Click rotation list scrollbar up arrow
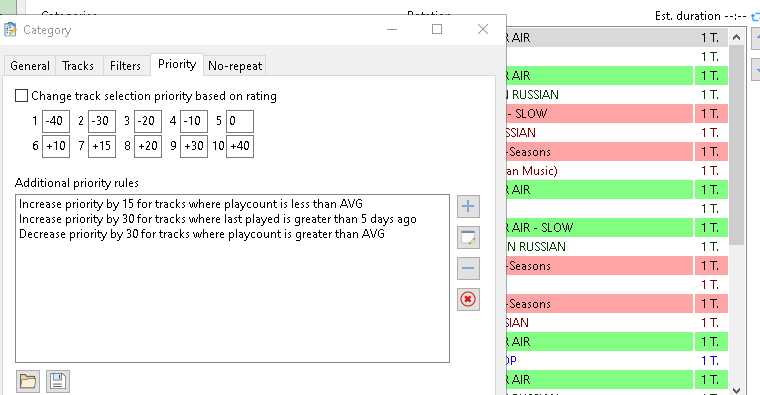The image size is (760, 395). [736, 37]
